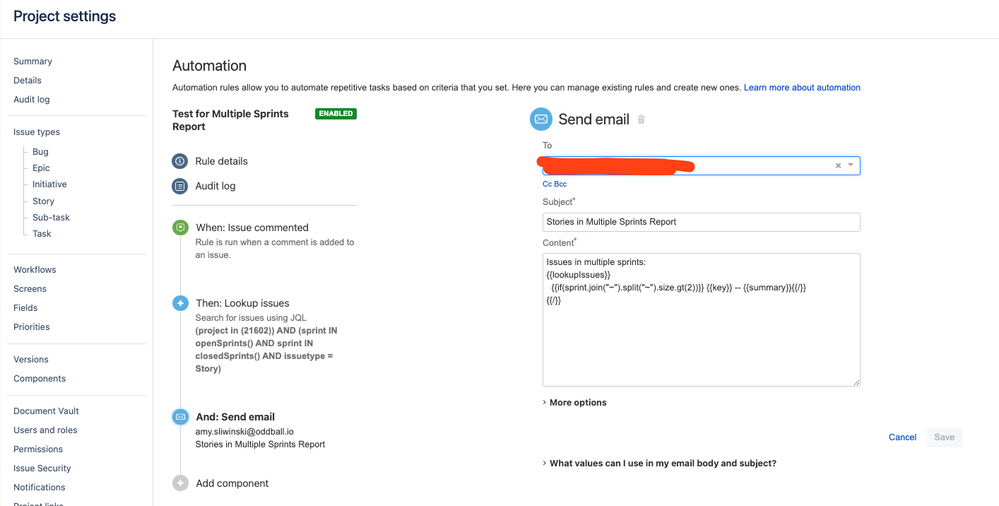Image resolution: width=999 pixels, height=506 pixels.
Task: Open Notifications settings
Action: pos(39,488)
